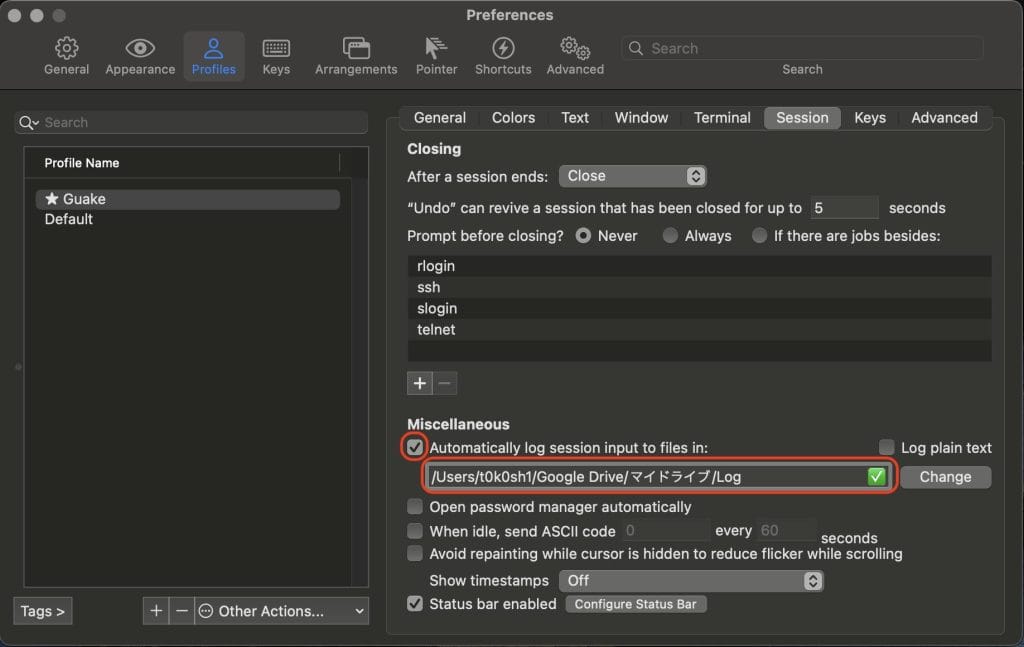Open the General preferences gear icon

click(66, 48)
